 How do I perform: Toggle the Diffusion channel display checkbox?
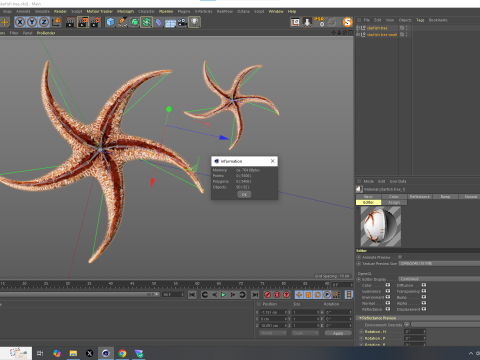coord(424,285)
